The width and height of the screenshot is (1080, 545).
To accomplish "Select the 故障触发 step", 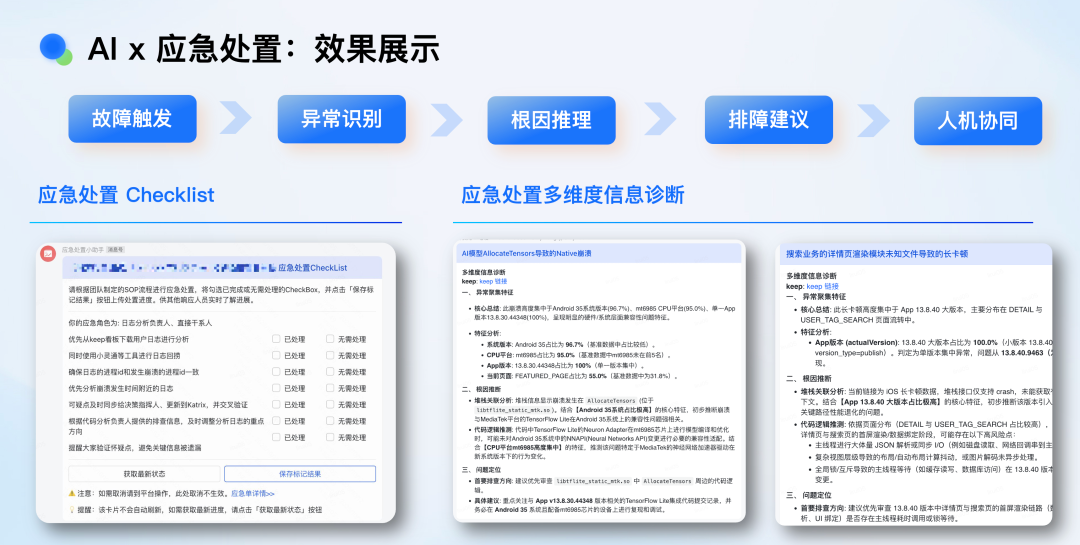I will 132,119.
